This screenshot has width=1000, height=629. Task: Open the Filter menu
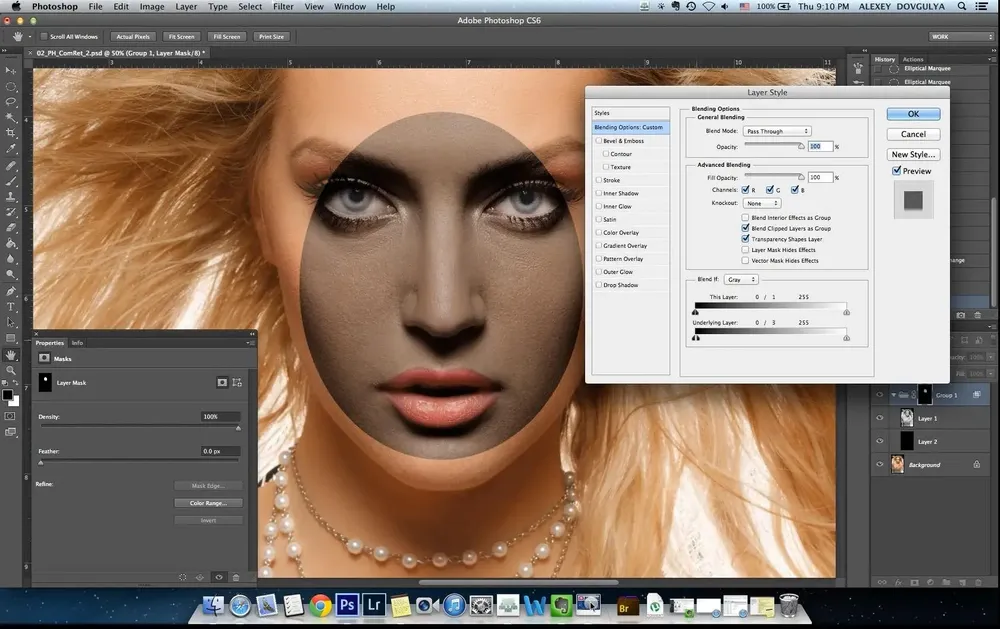(x=283, y=6)
